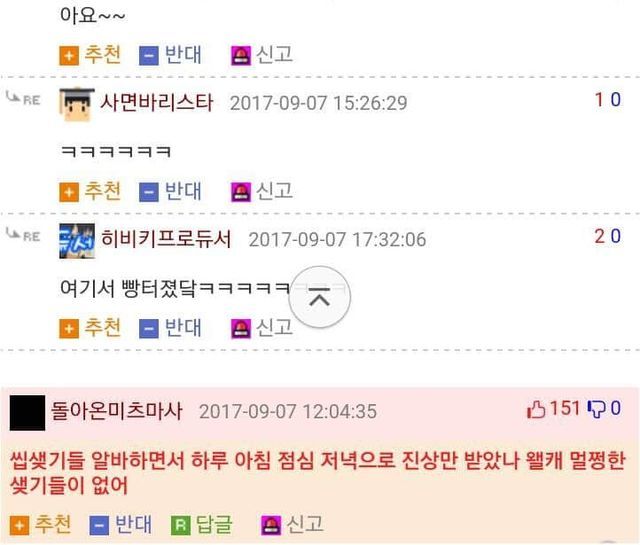Open 돌아온미츠마사 user profile name
The width and height of the screenshot is (640, 545).
click(116, 411)
